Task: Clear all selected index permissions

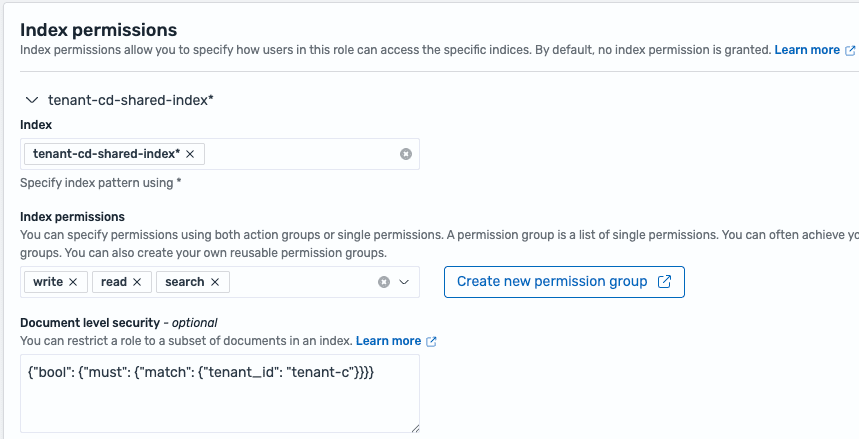Action: coord(384,282)
